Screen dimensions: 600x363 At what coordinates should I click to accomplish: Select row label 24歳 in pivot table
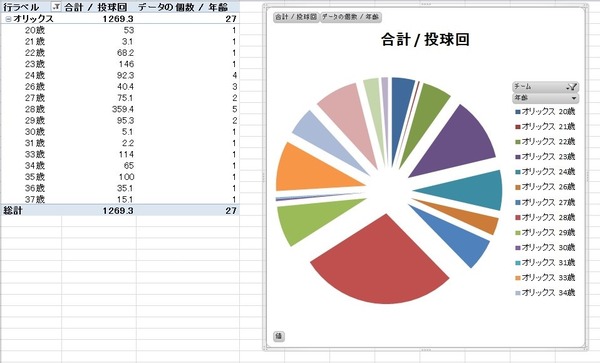[x=35, y=75]
